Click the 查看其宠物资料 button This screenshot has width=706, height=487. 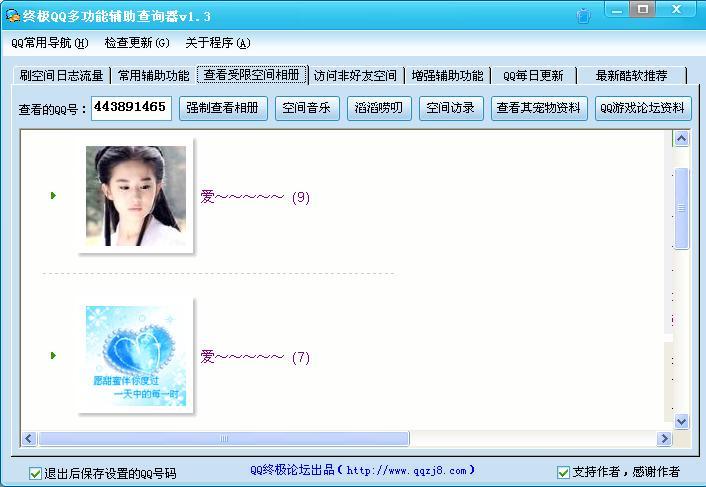click(x=539, y=108)
